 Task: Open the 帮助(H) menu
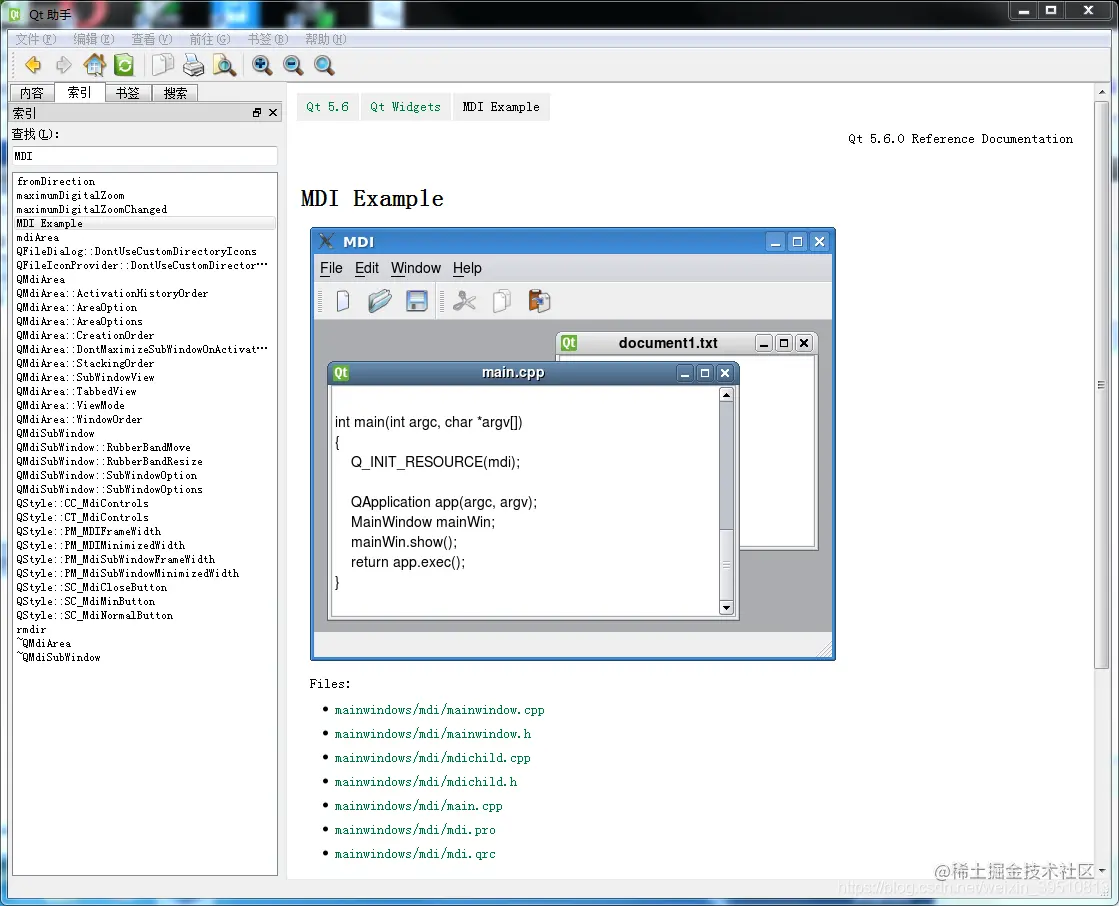[x=325, y=39]
